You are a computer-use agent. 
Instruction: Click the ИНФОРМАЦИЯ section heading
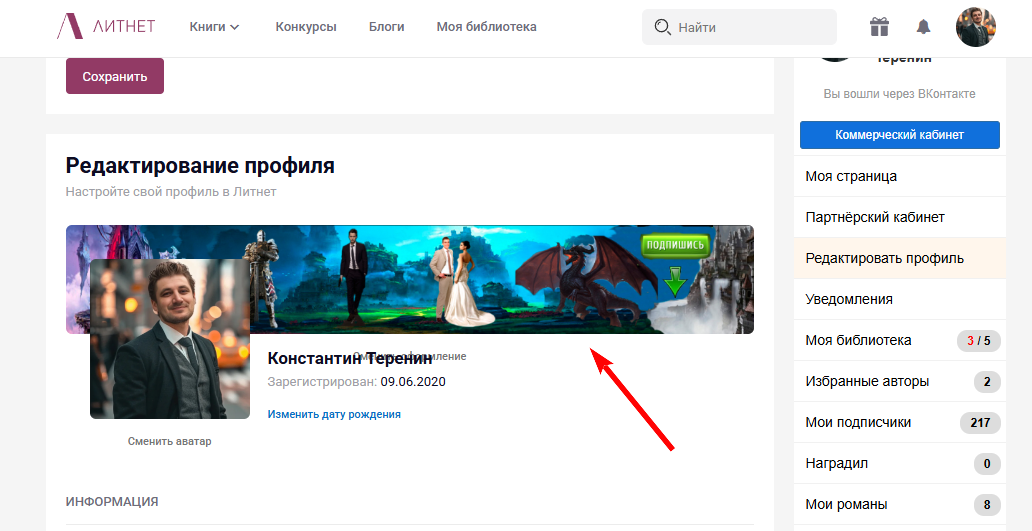point(112,501)
